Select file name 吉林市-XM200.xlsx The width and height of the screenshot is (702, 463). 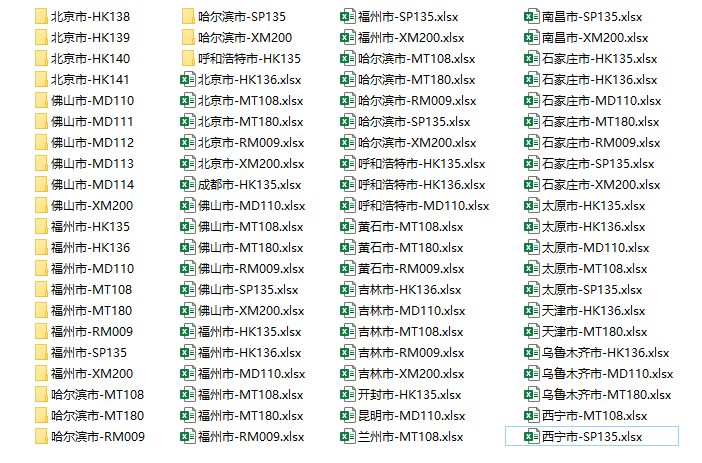[x=411, y=373]
